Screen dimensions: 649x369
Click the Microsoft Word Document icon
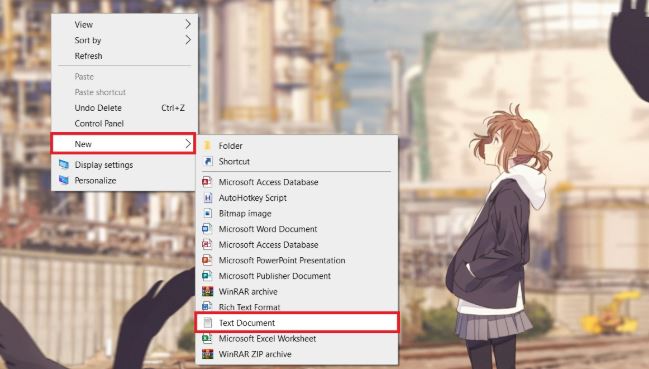click(207, 229)
